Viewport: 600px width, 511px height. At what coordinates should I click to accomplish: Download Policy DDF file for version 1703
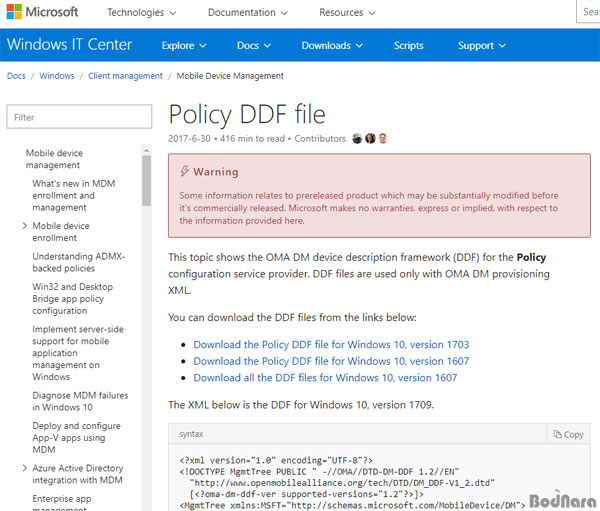click(x=331, y=344)
